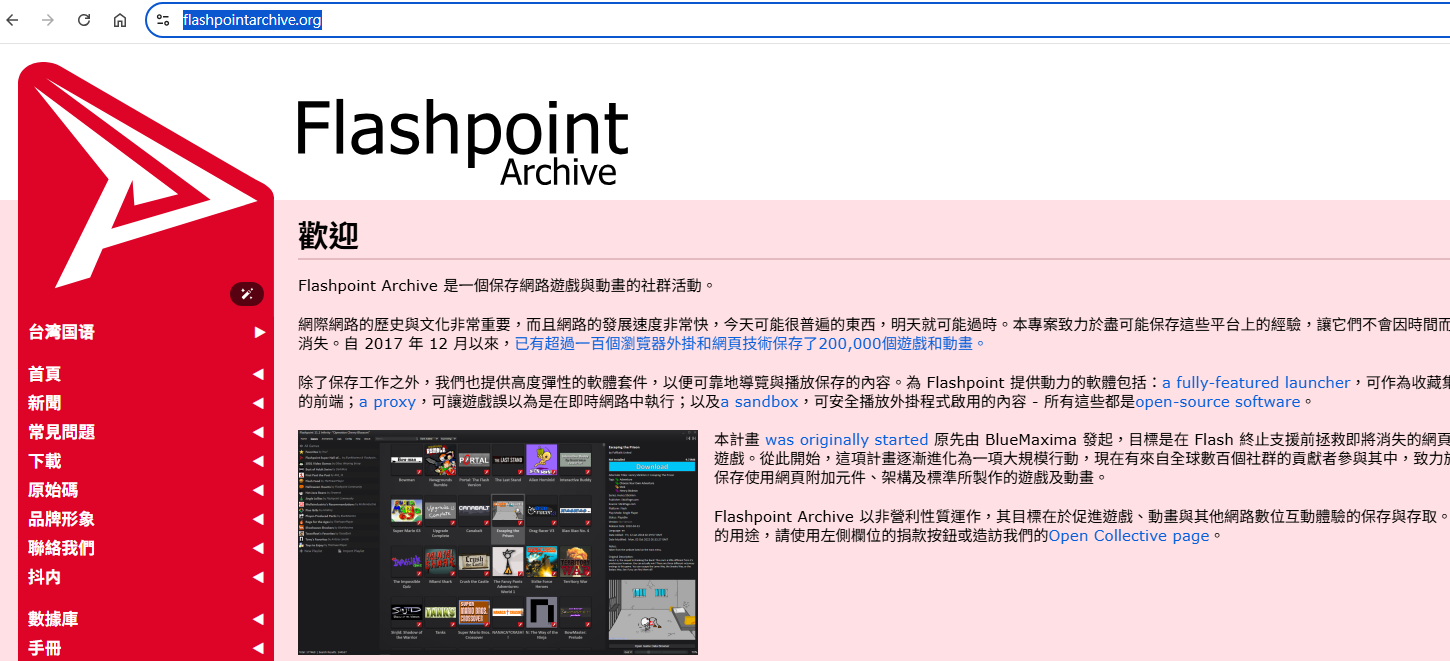Image resolution: width=1450 pixels, height=661 pixels.
Task: Follow the 'was originally started' link
Action: 846,439
